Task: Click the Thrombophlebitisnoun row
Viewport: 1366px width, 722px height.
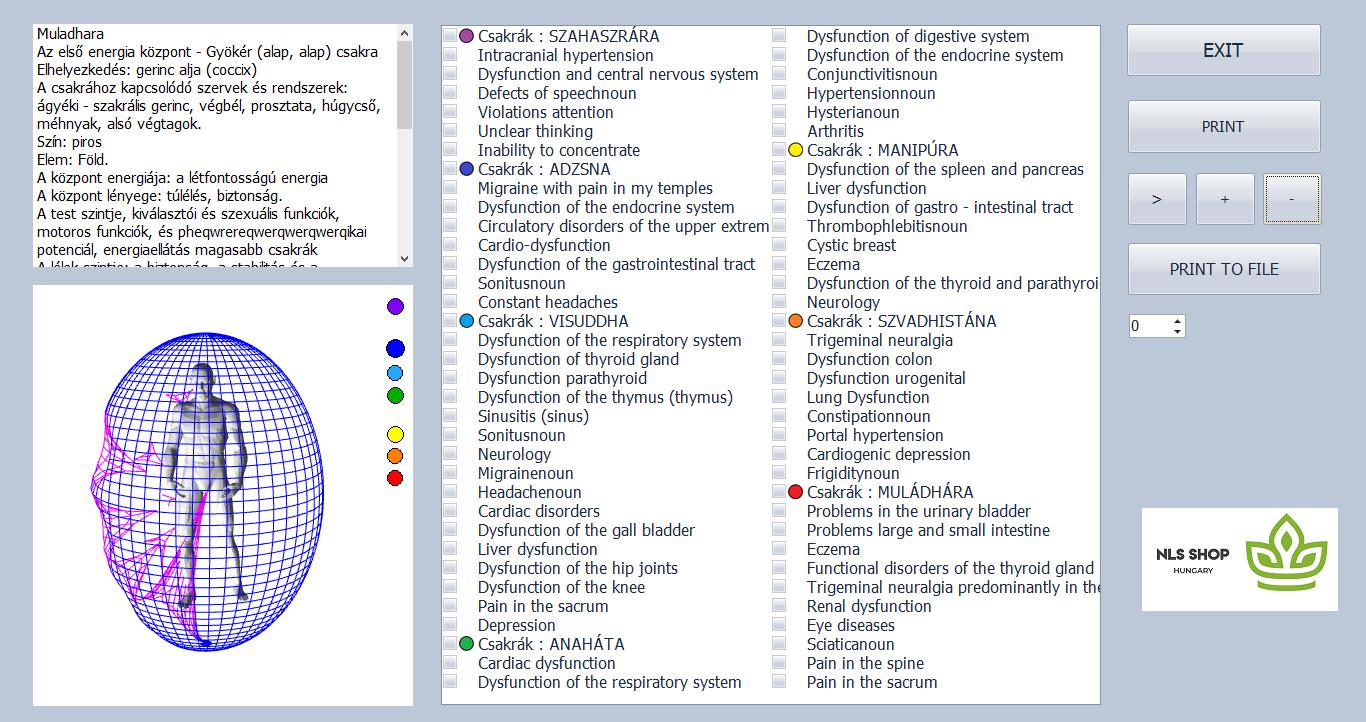Action: (887, 226)
